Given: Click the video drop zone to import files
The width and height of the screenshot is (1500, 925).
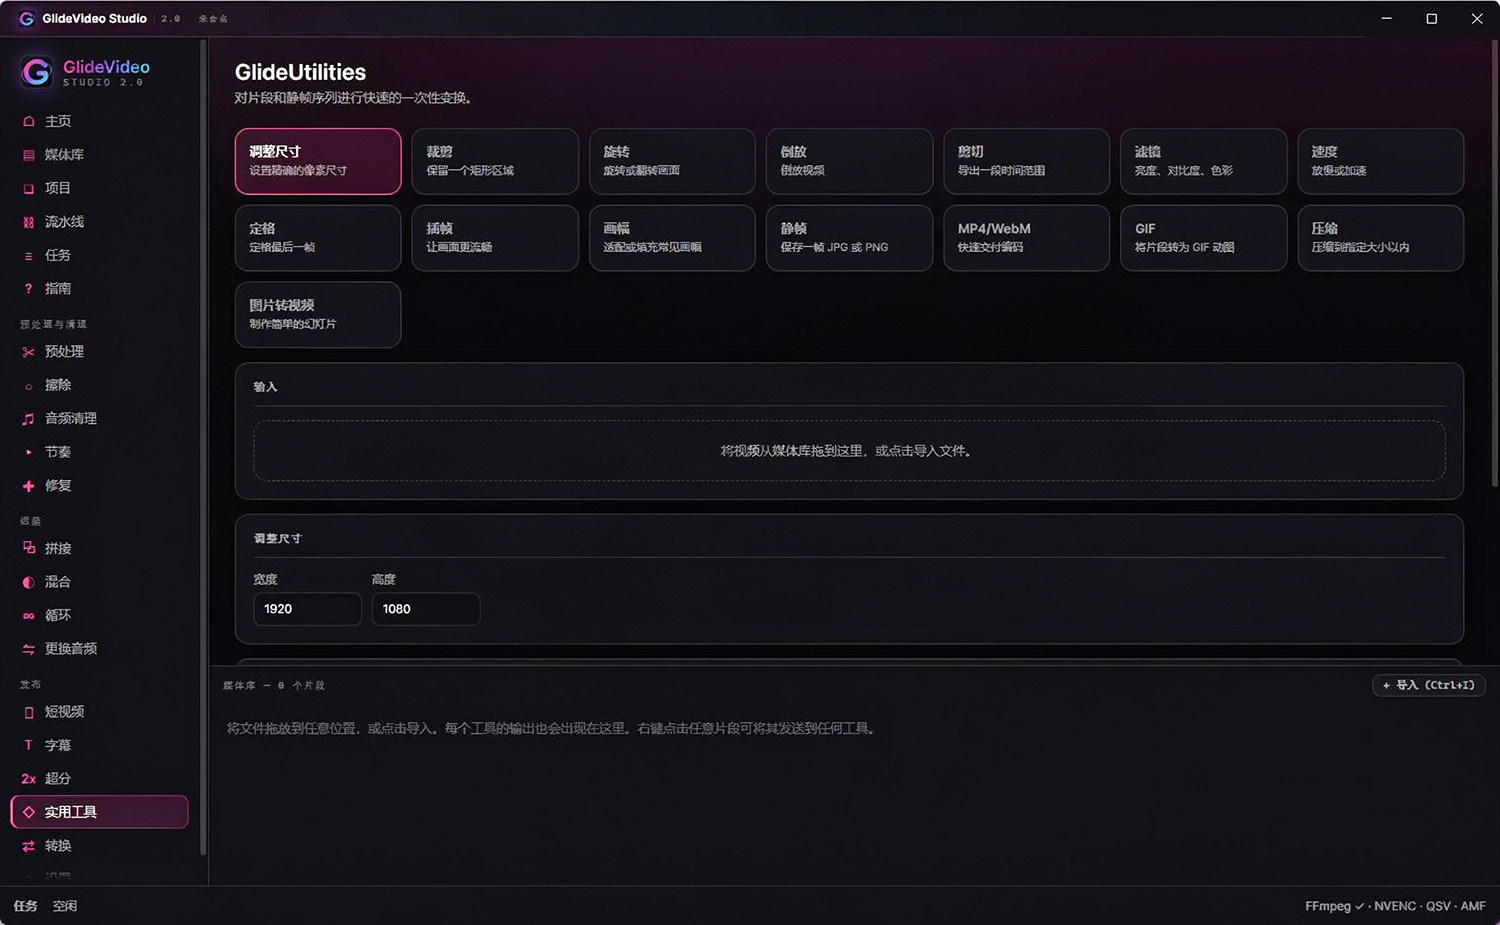Looking at the screenshot, I should click(x=849, y=451).
